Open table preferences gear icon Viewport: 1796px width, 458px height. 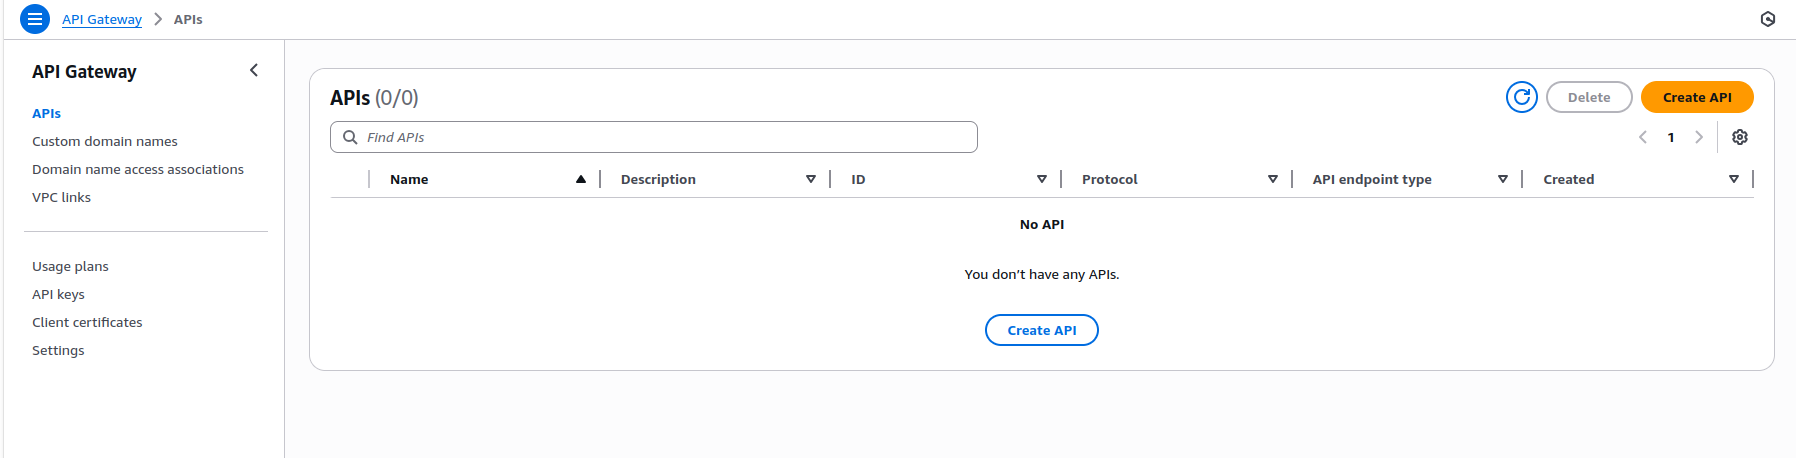pyautogui.click(x=1740, y=137)
